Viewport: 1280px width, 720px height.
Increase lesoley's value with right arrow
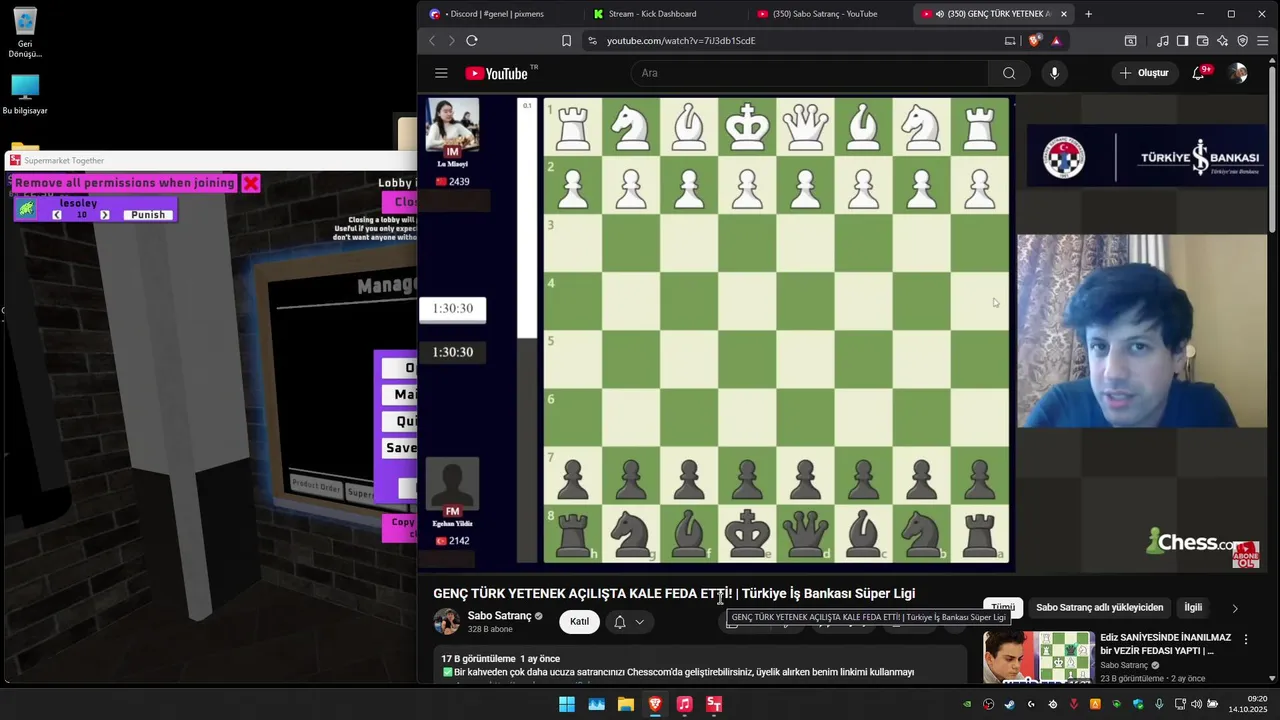(x=104, y=215)
